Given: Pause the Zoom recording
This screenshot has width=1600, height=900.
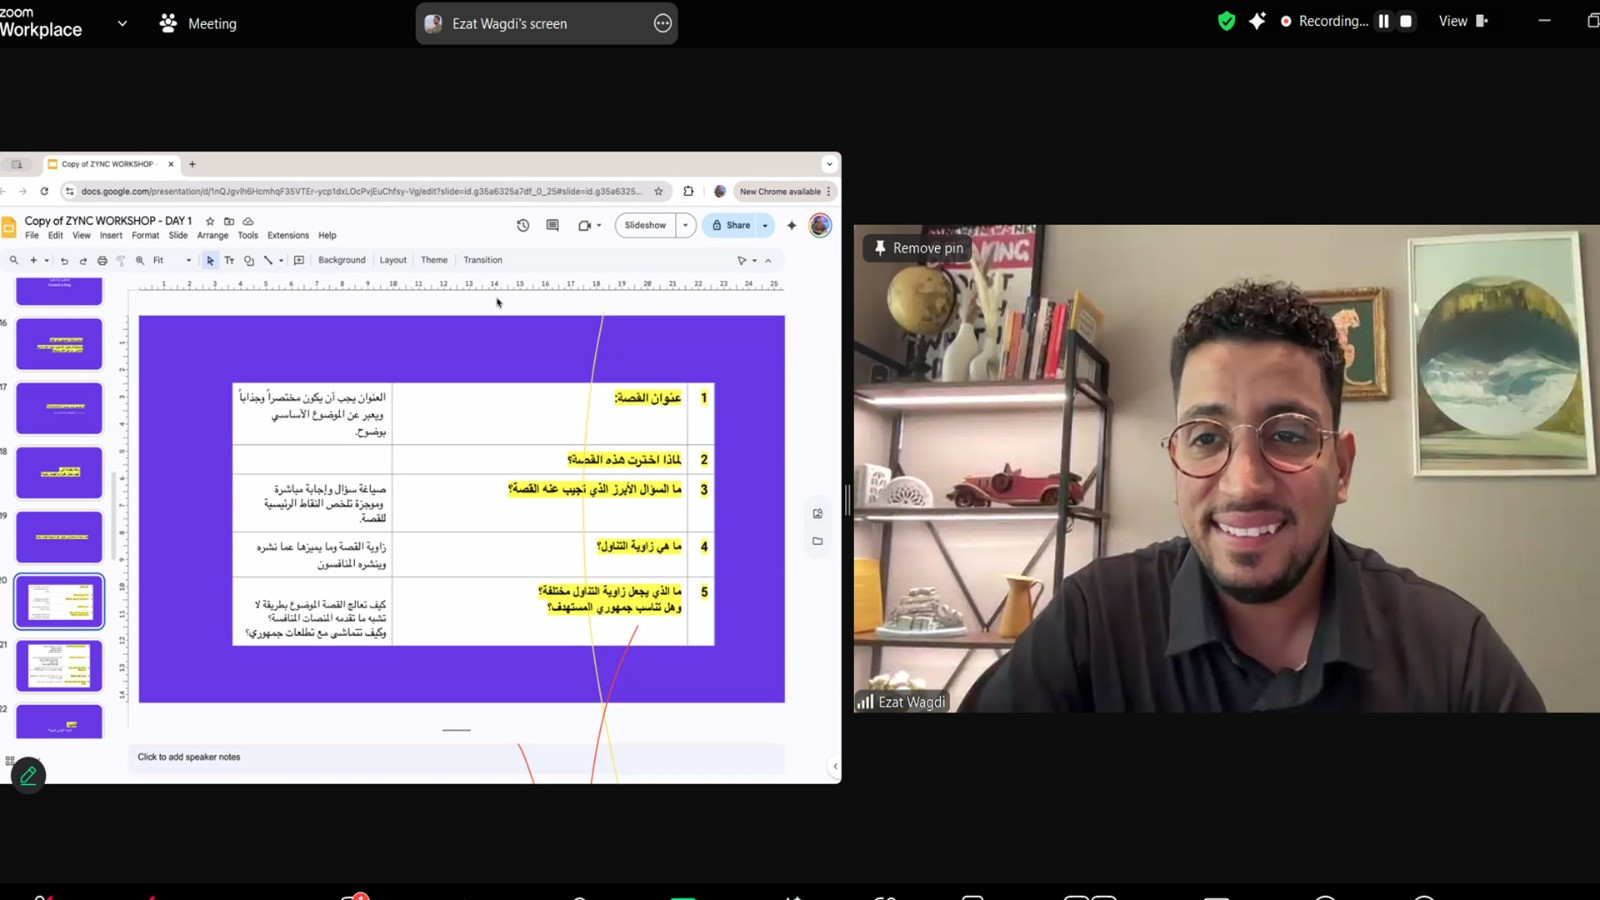Looking at the screenshot, I should point(1384,21).
